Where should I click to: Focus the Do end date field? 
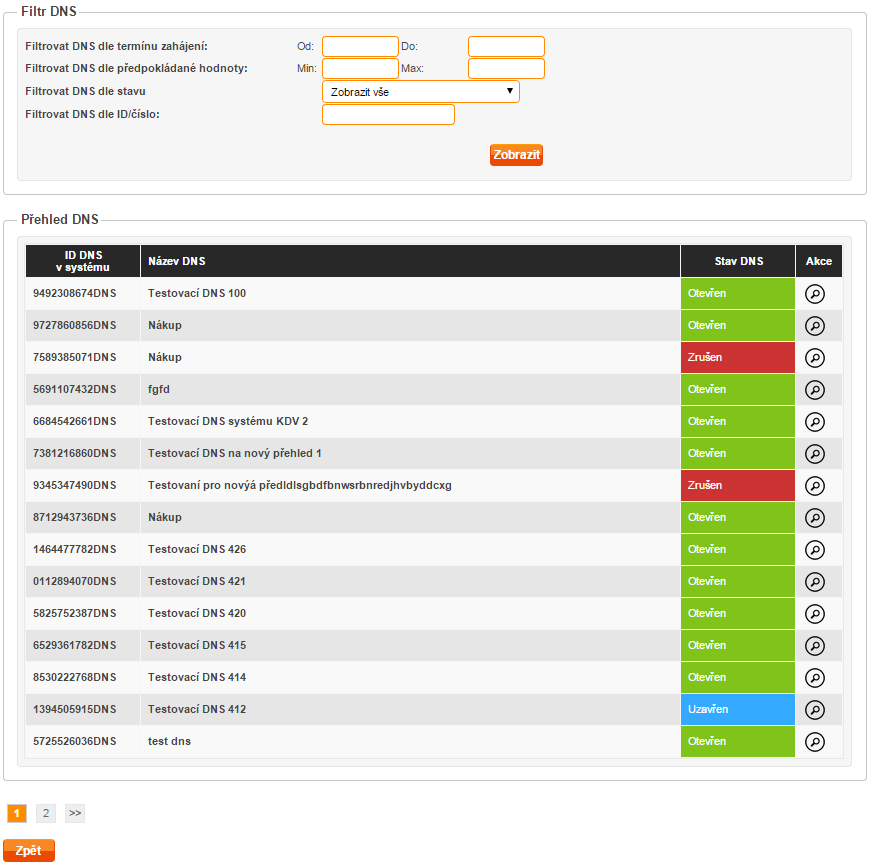pyautogui.click(x=506, y=46)
